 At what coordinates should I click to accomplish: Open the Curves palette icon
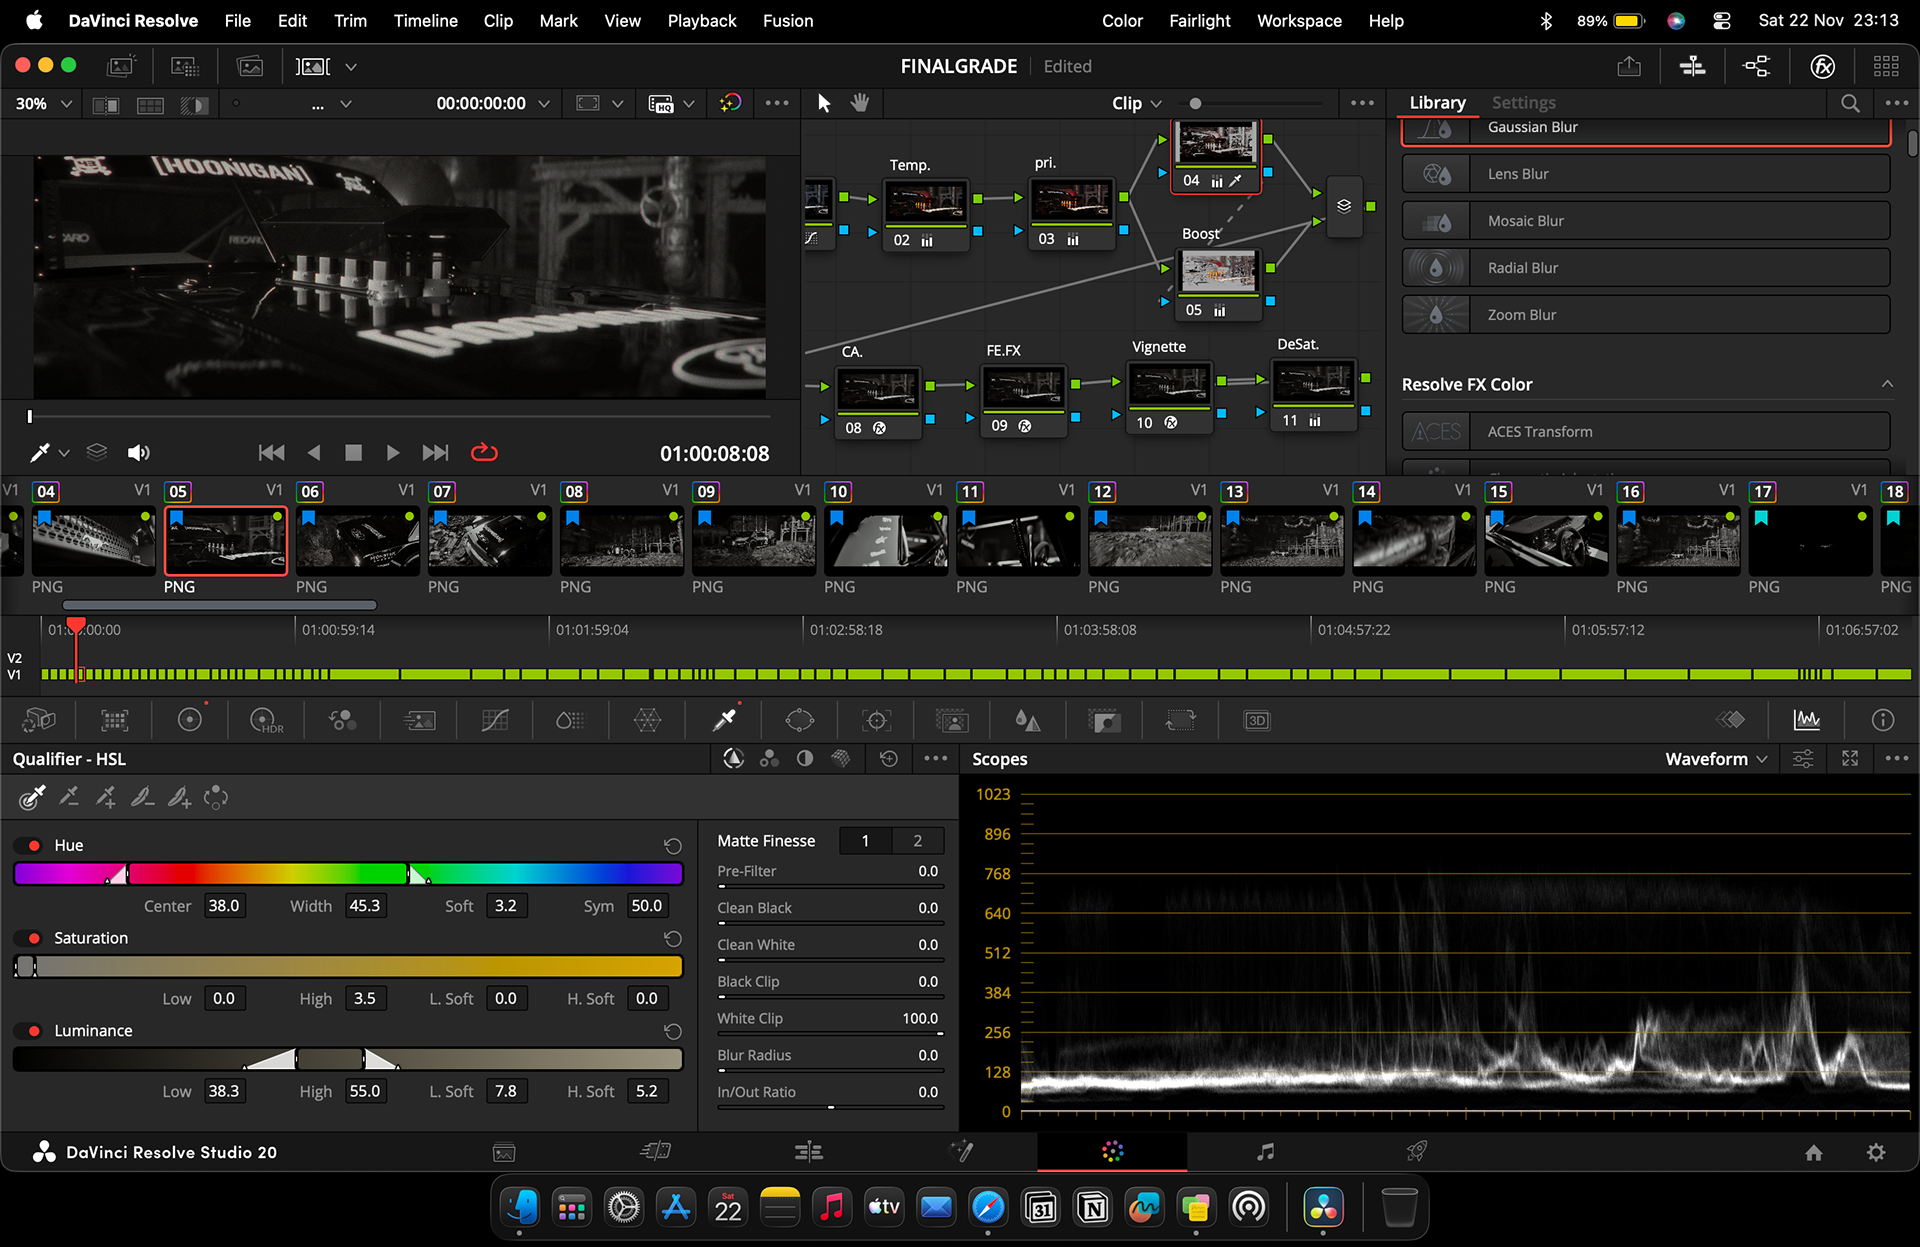495,720
